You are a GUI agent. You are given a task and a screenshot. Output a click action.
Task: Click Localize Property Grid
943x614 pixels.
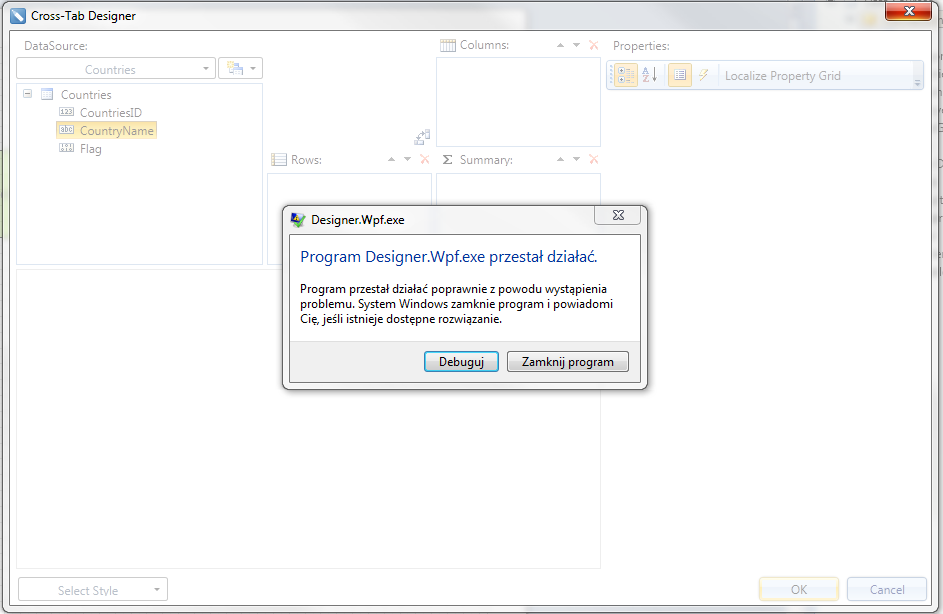point(782,76)
